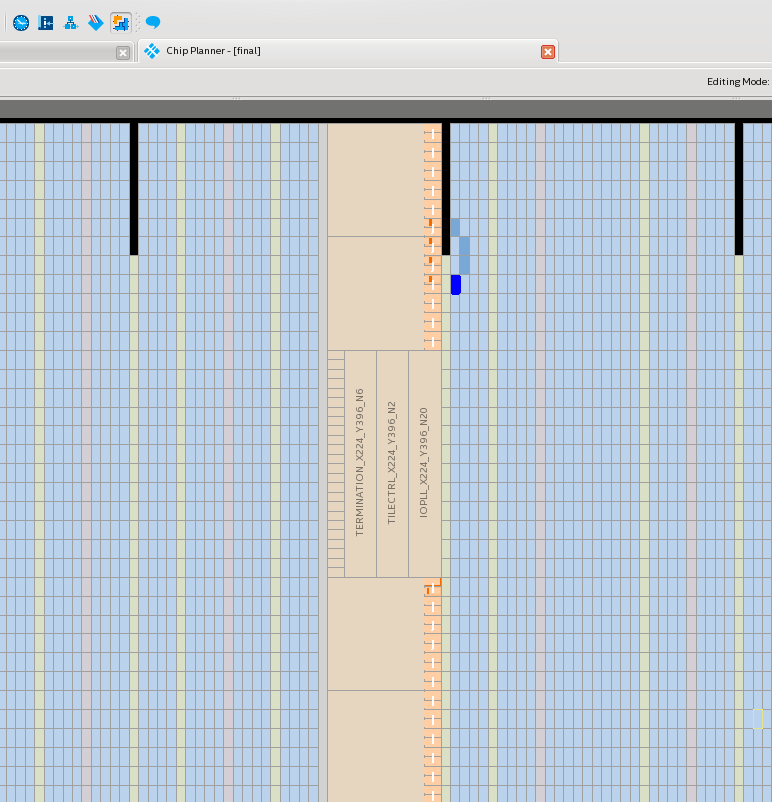Close the gray tab on the left

coord(123,53)
